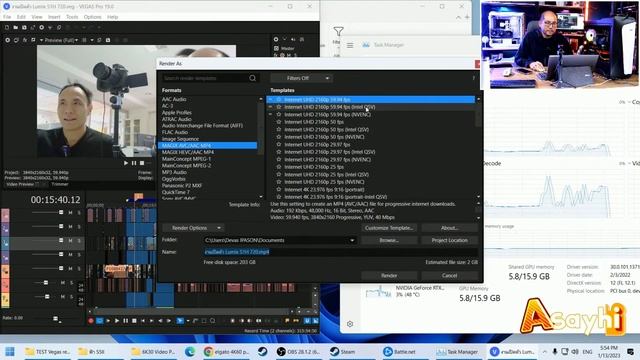This screenshot has width=640, height=360.
Task: Click Stop button under the video preview
Action: (142, 163)
